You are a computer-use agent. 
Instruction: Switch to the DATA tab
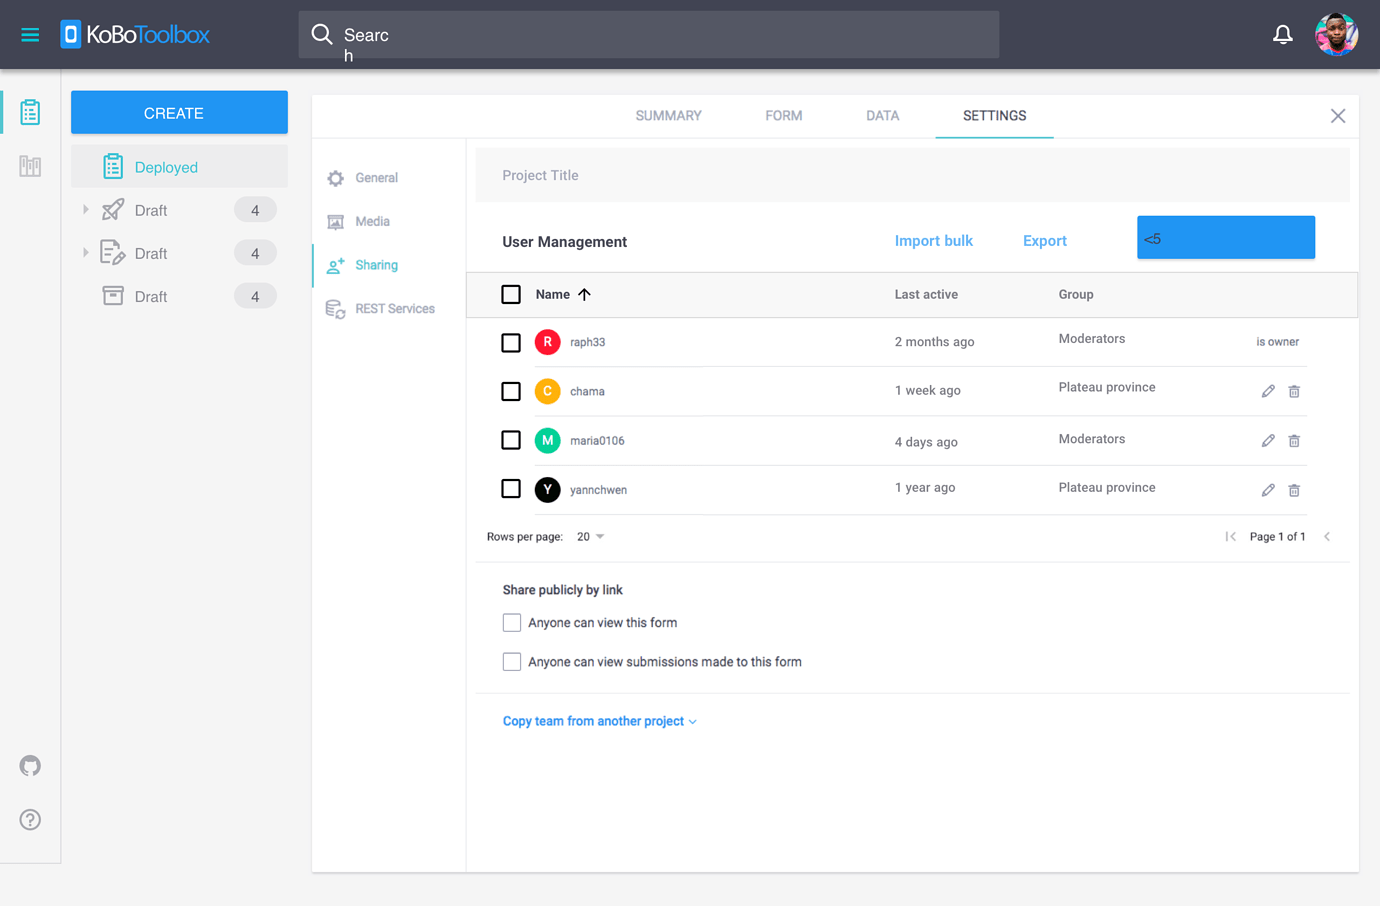(882, 115)
